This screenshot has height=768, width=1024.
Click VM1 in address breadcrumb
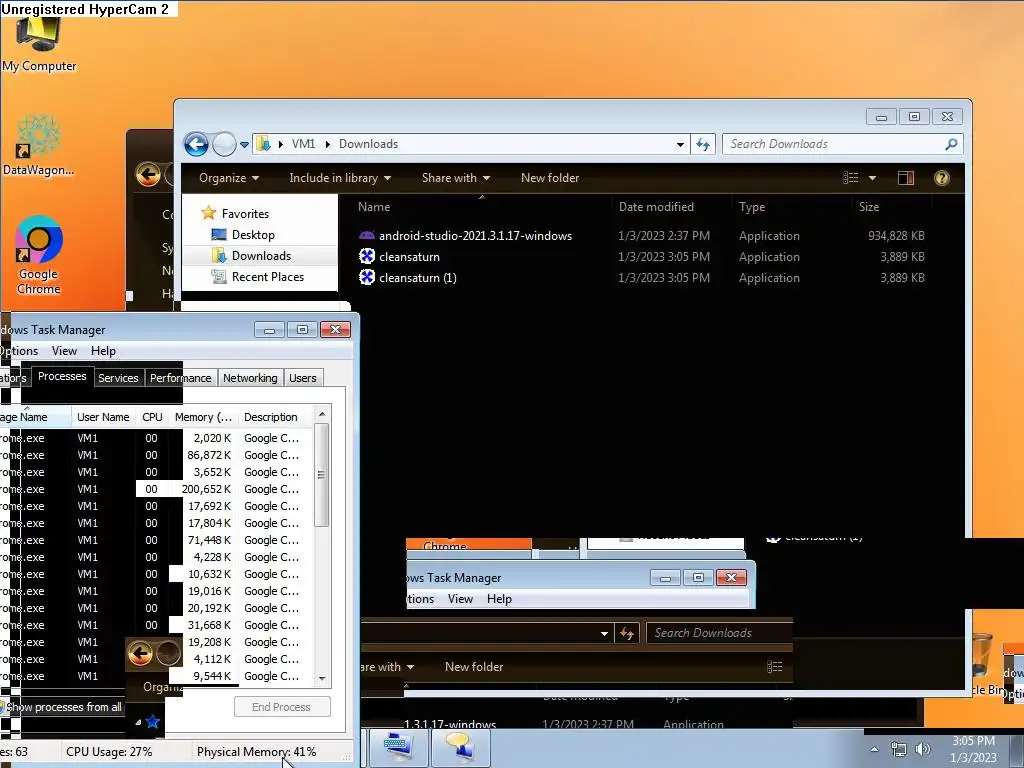(x=303, y=144)
